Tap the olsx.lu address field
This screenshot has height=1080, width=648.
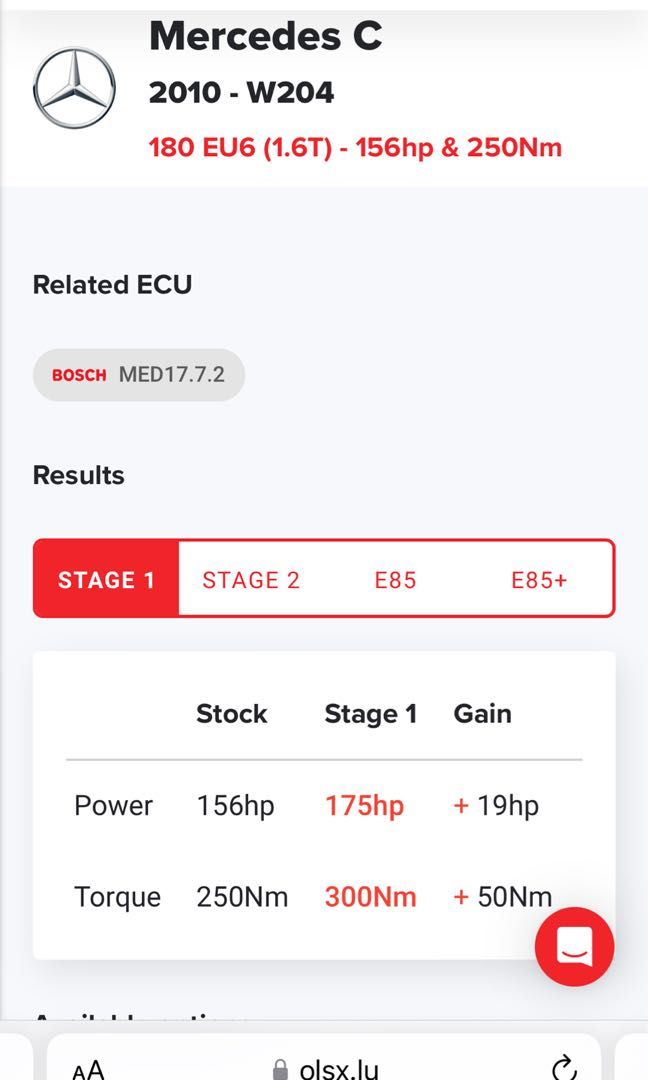(340, 1069)
